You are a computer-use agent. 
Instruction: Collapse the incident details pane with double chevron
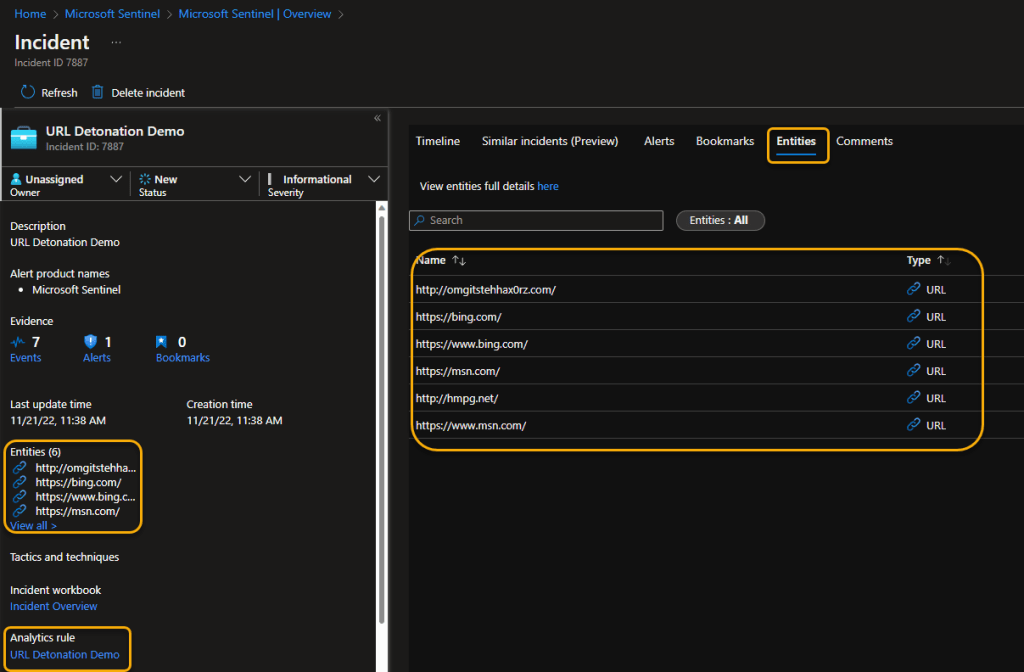click(x=377, y=118)
